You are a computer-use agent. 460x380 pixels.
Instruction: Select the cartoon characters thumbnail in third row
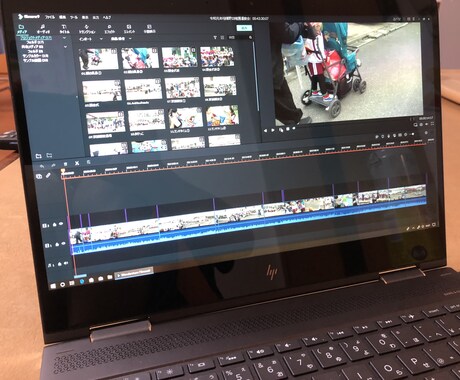point(222,115)
